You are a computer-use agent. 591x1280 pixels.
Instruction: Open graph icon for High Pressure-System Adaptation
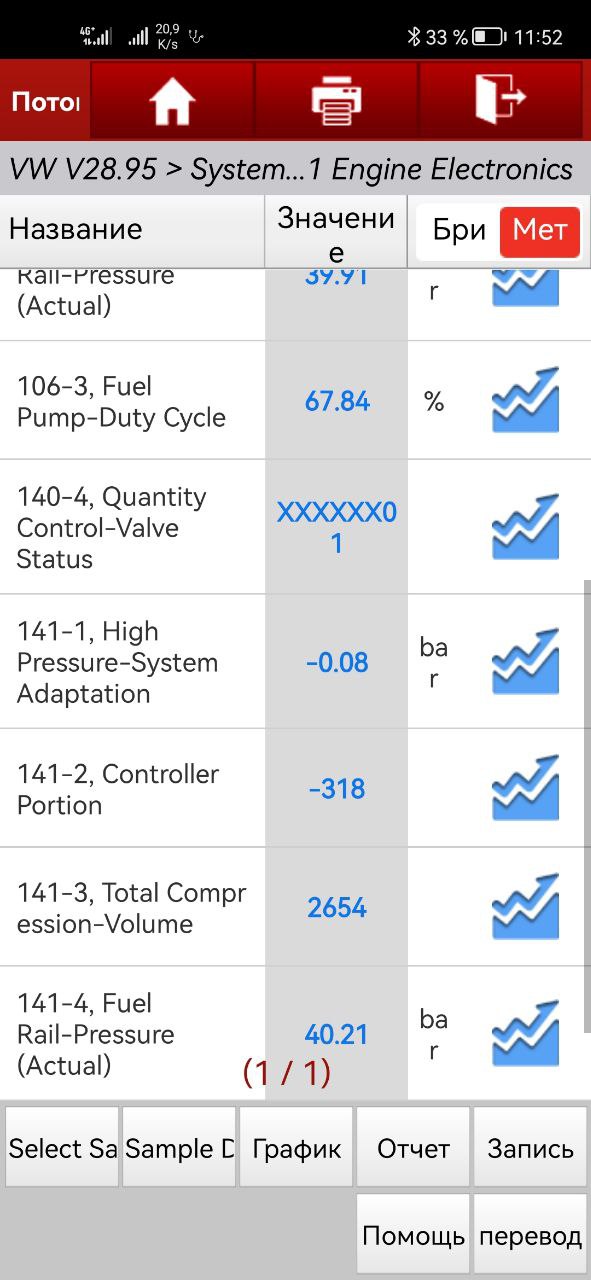point(525,661)
